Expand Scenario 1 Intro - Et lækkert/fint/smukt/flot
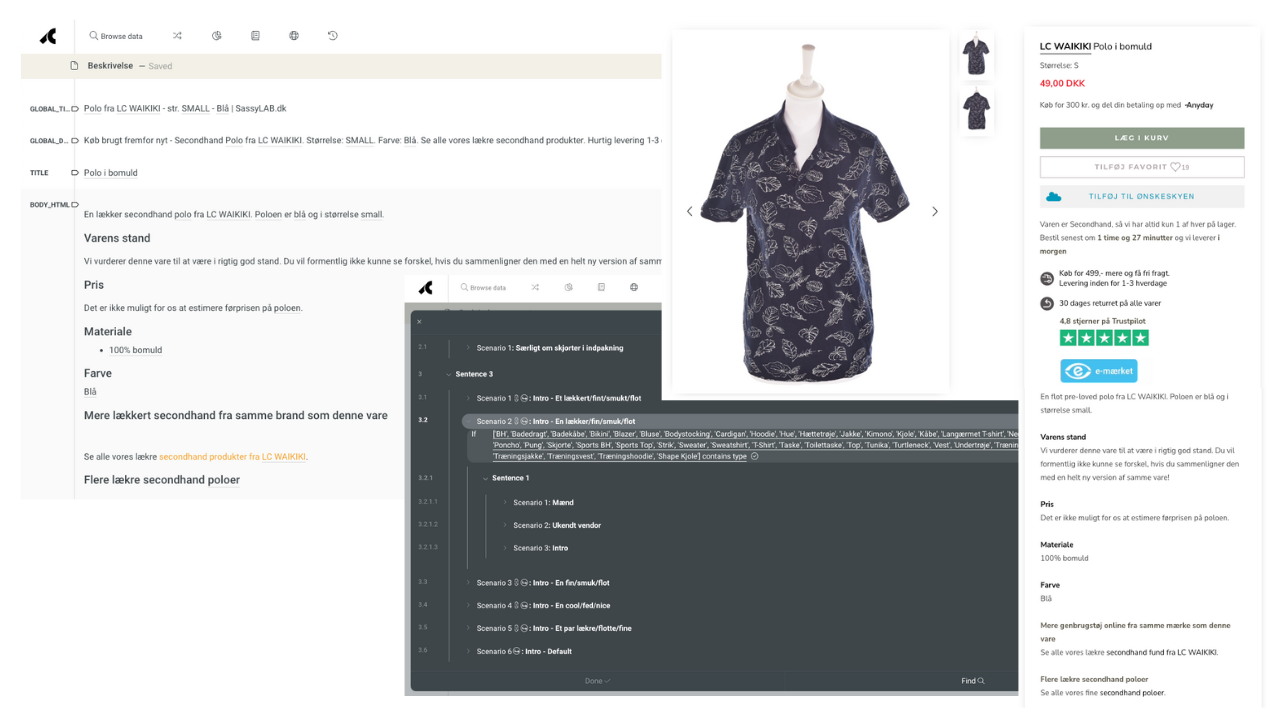This screenshot has height=720, width=1280. click(468, 398)
